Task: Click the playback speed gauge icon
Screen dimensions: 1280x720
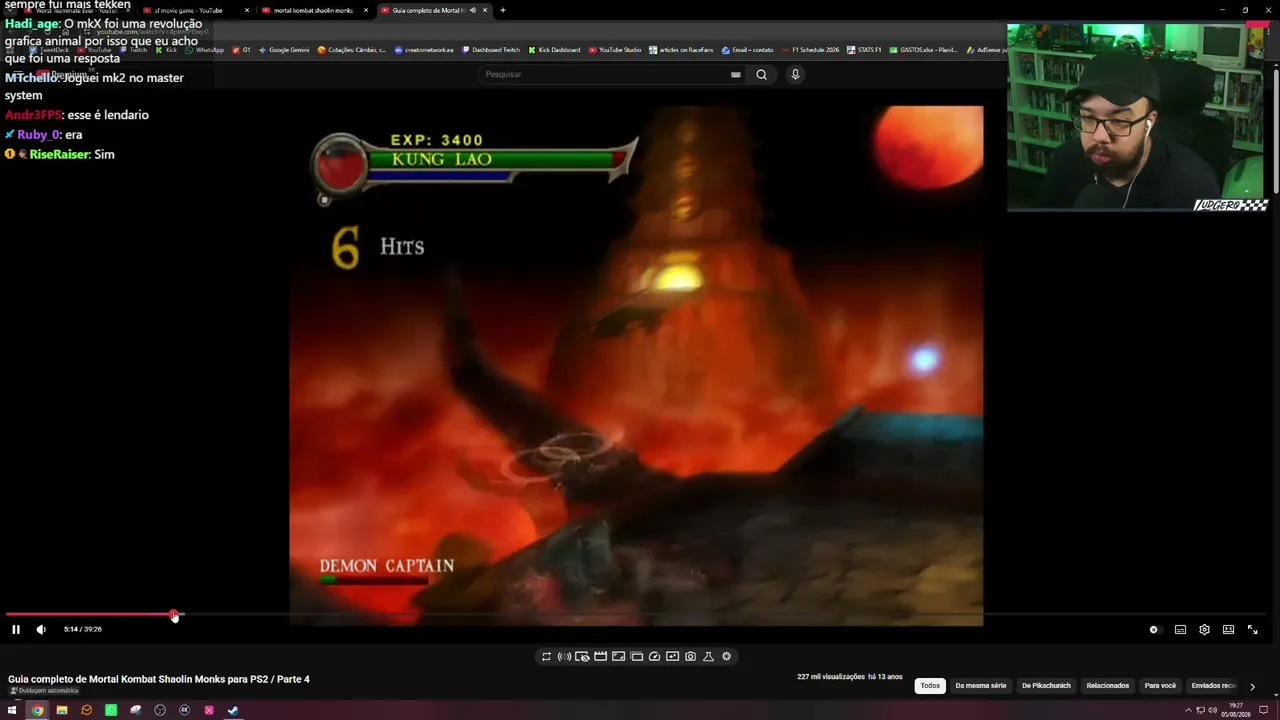Action: click(x=654, y=657)
